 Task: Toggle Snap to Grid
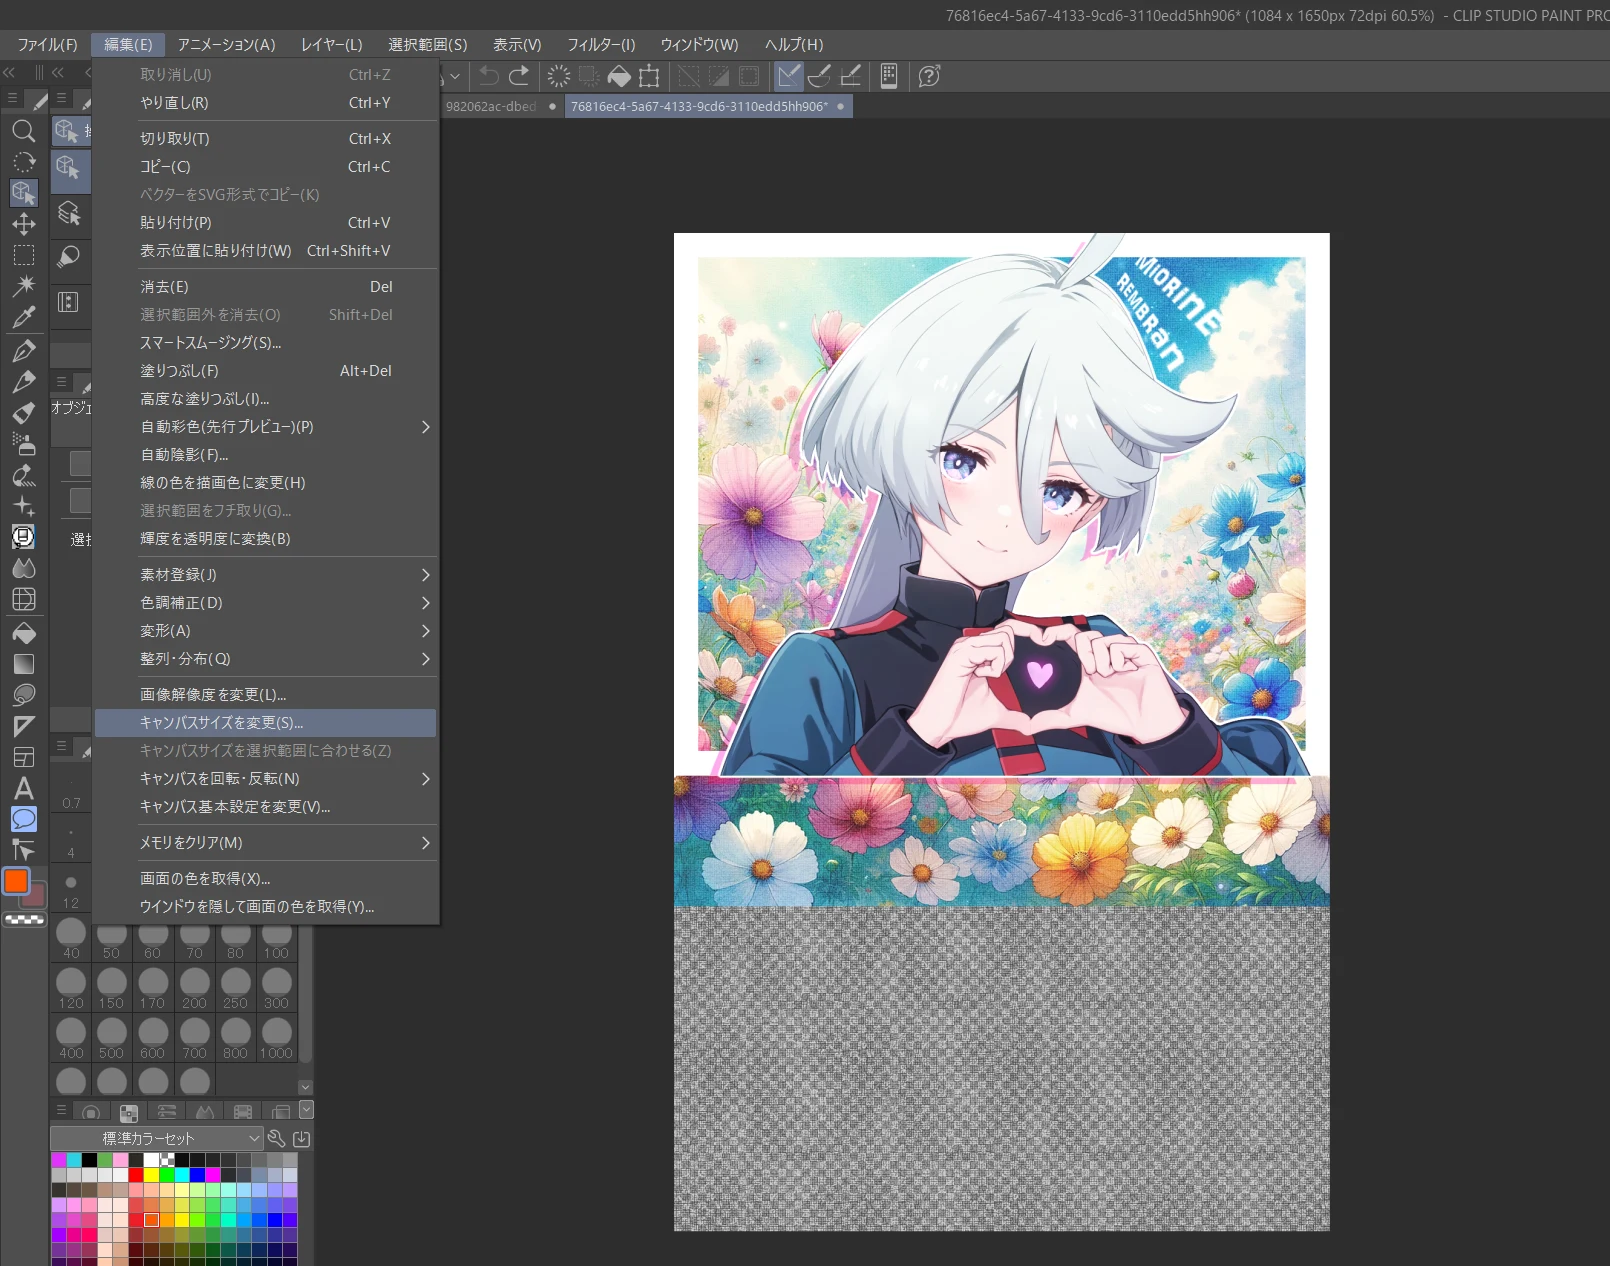[x=851, y=76]
